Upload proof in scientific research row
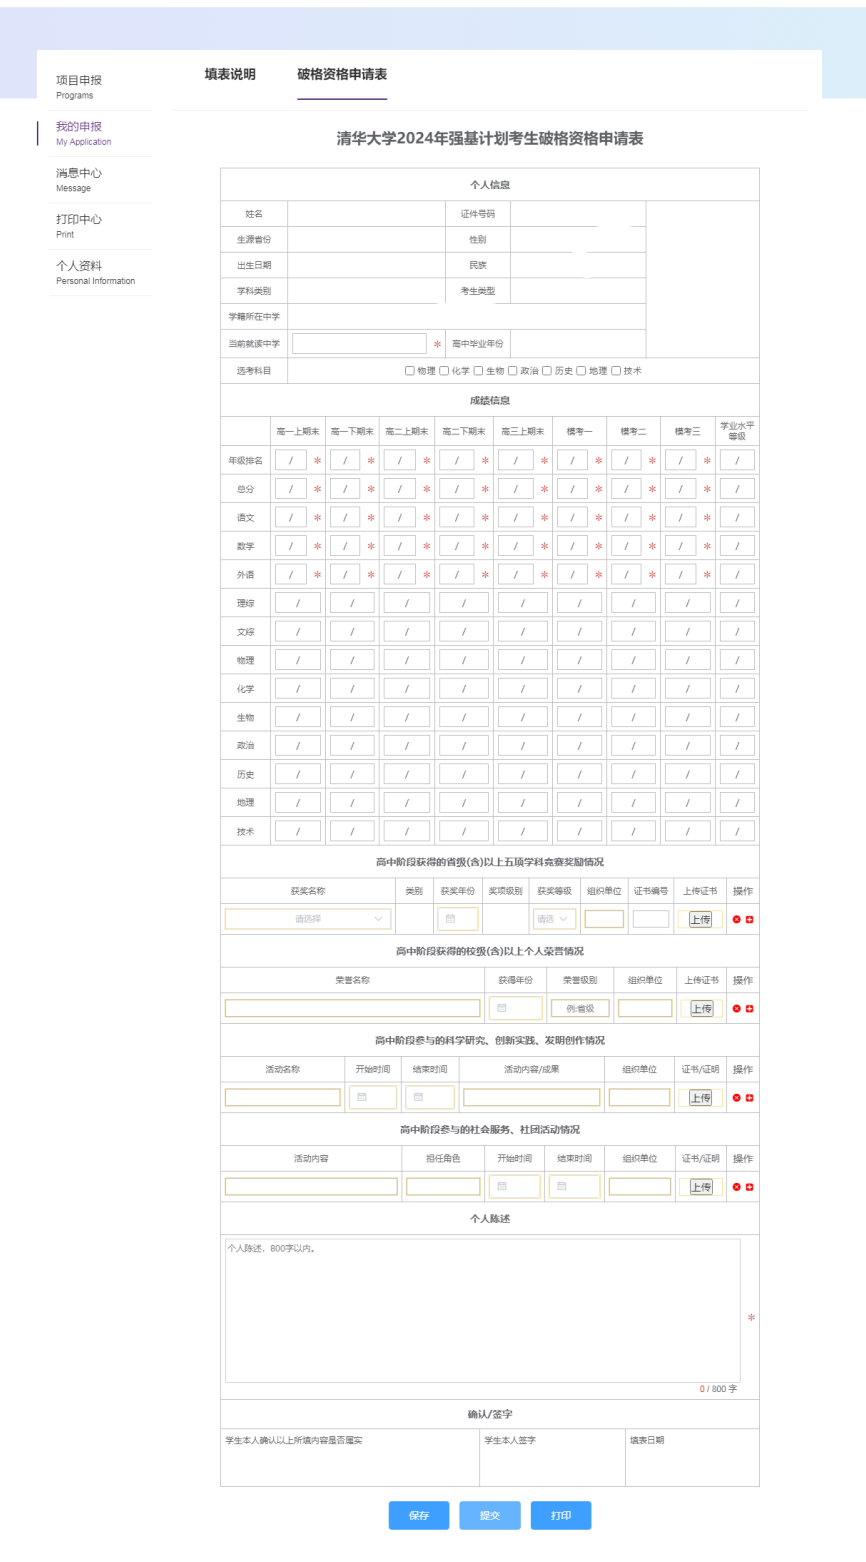 click(701, 1097)
